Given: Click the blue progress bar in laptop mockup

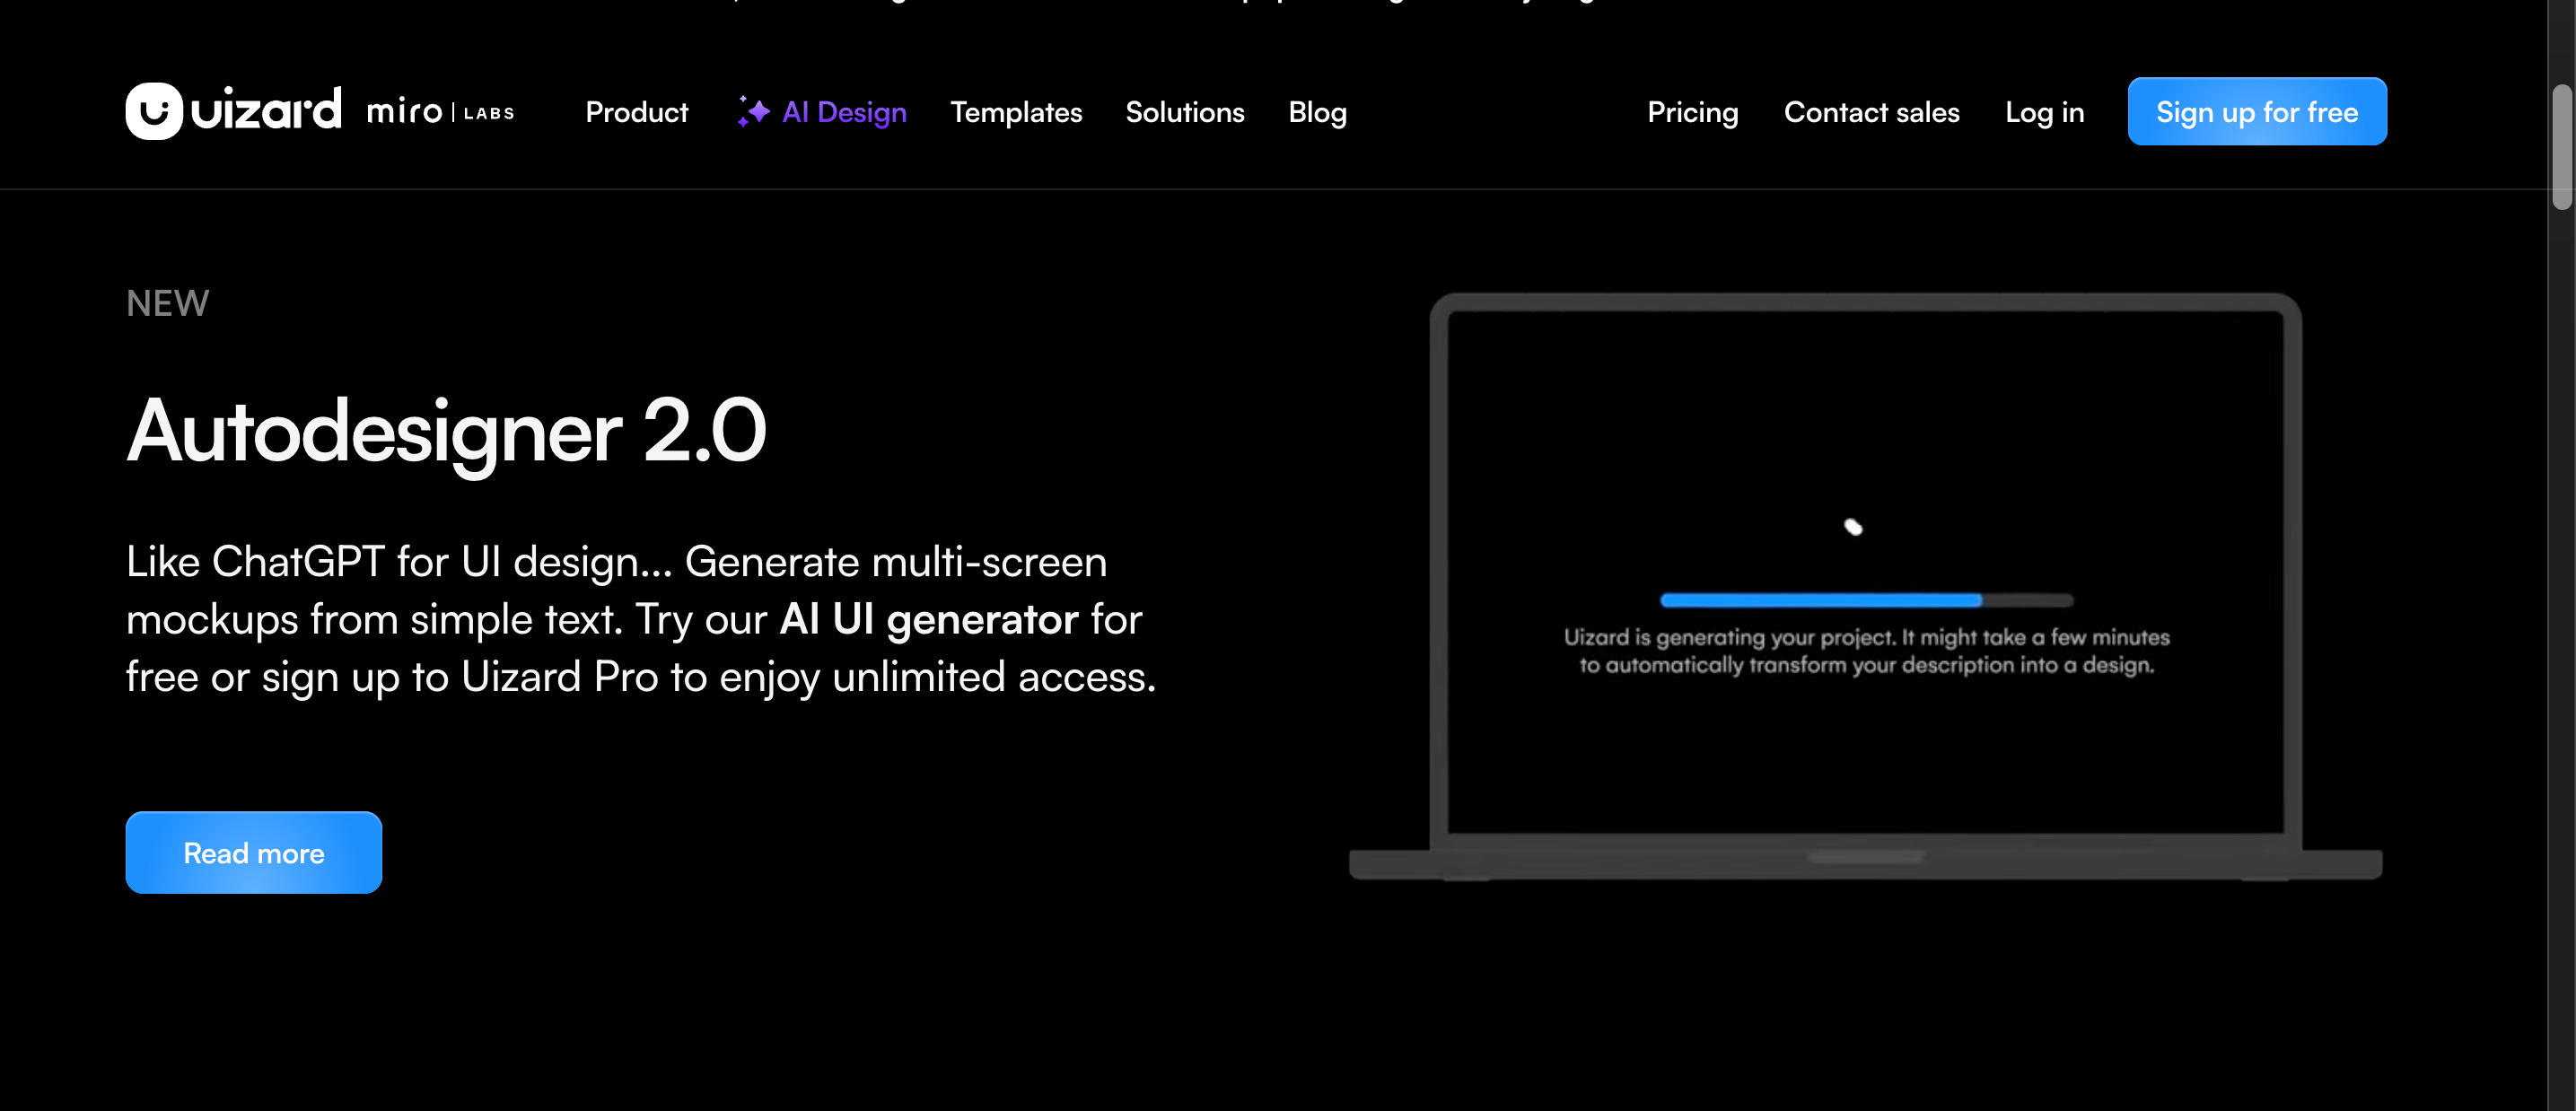Looking at the screenshot, I should pos(1820,600).
